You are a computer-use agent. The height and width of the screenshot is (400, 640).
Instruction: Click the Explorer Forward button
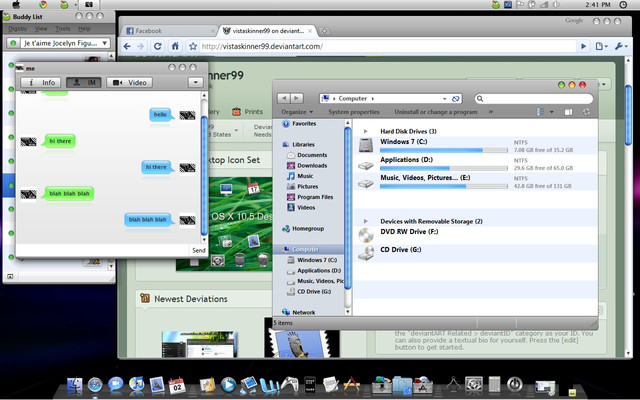point(297,98)
